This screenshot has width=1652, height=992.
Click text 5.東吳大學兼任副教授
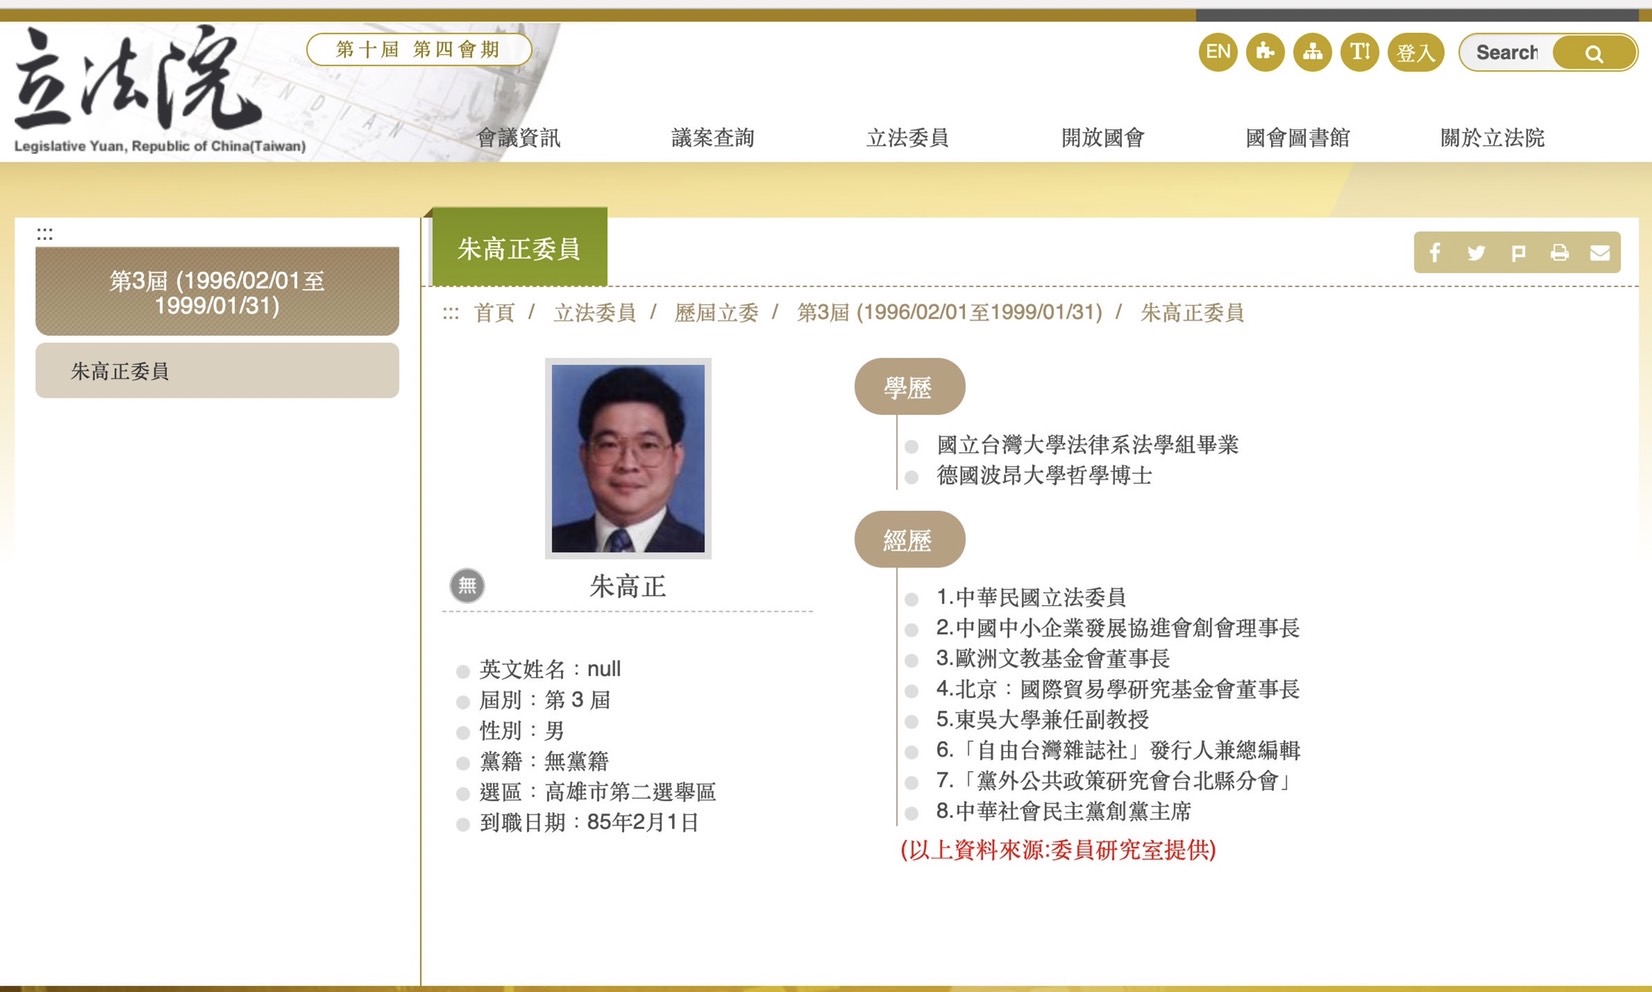[1042, 719]
